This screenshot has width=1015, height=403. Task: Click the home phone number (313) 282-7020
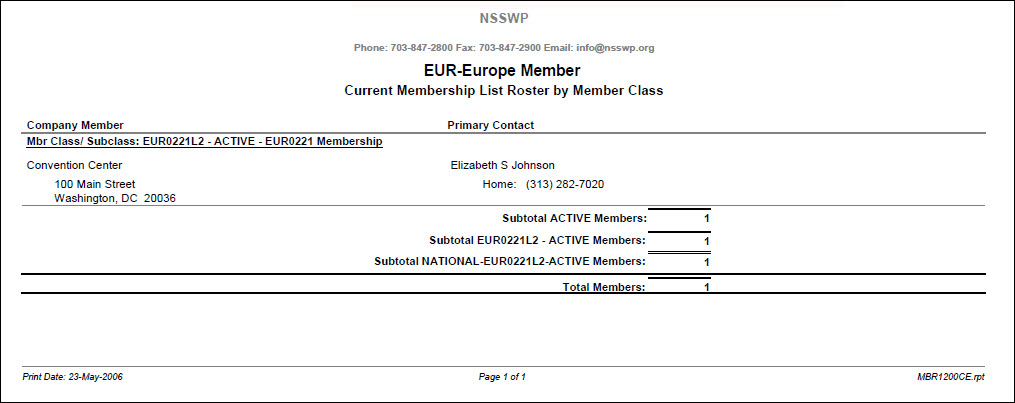click(x=564, y=184)
